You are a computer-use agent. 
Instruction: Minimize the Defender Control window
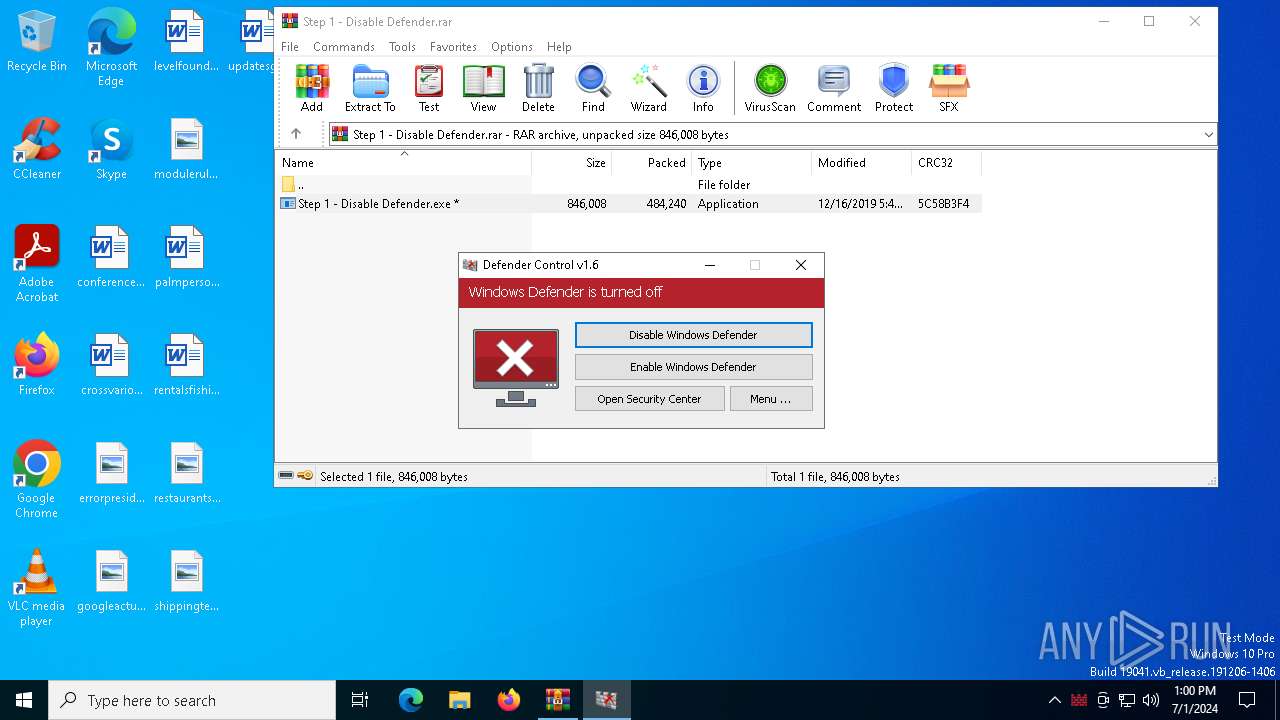(710, 265)
